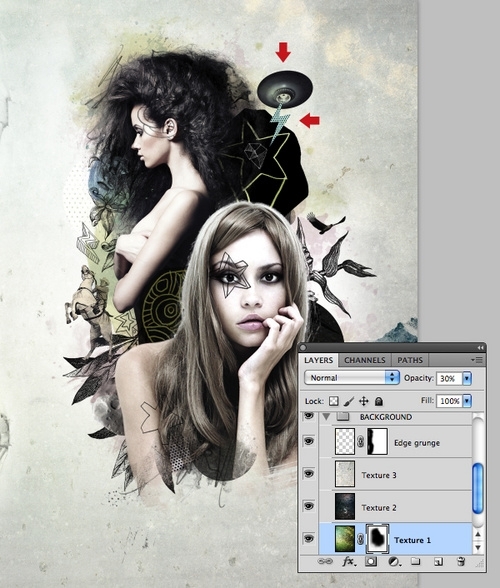
Task: Switch to the Channels tab
Action: 365,360
